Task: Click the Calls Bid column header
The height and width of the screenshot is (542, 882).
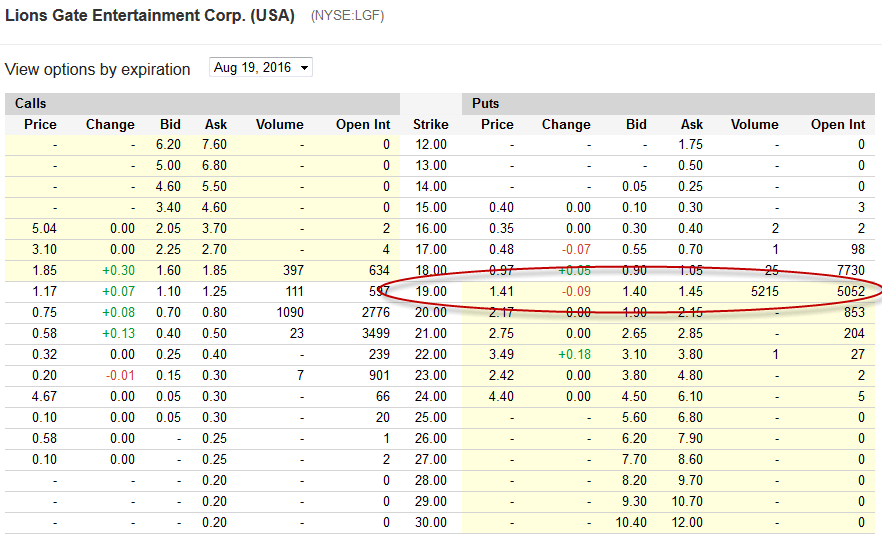Action: pos(170,124)
